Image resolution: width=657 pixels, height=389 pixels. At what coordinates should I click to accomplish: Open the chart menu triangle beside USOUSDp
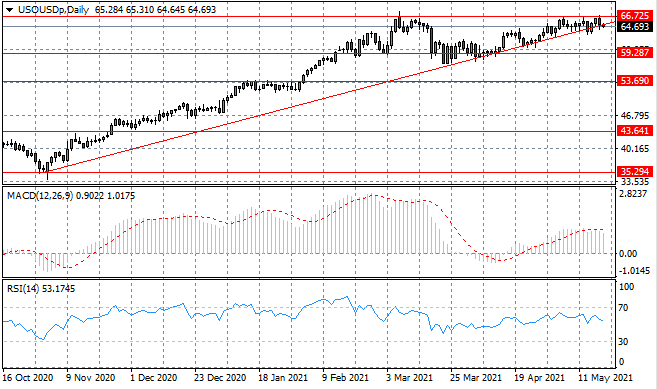9,10
